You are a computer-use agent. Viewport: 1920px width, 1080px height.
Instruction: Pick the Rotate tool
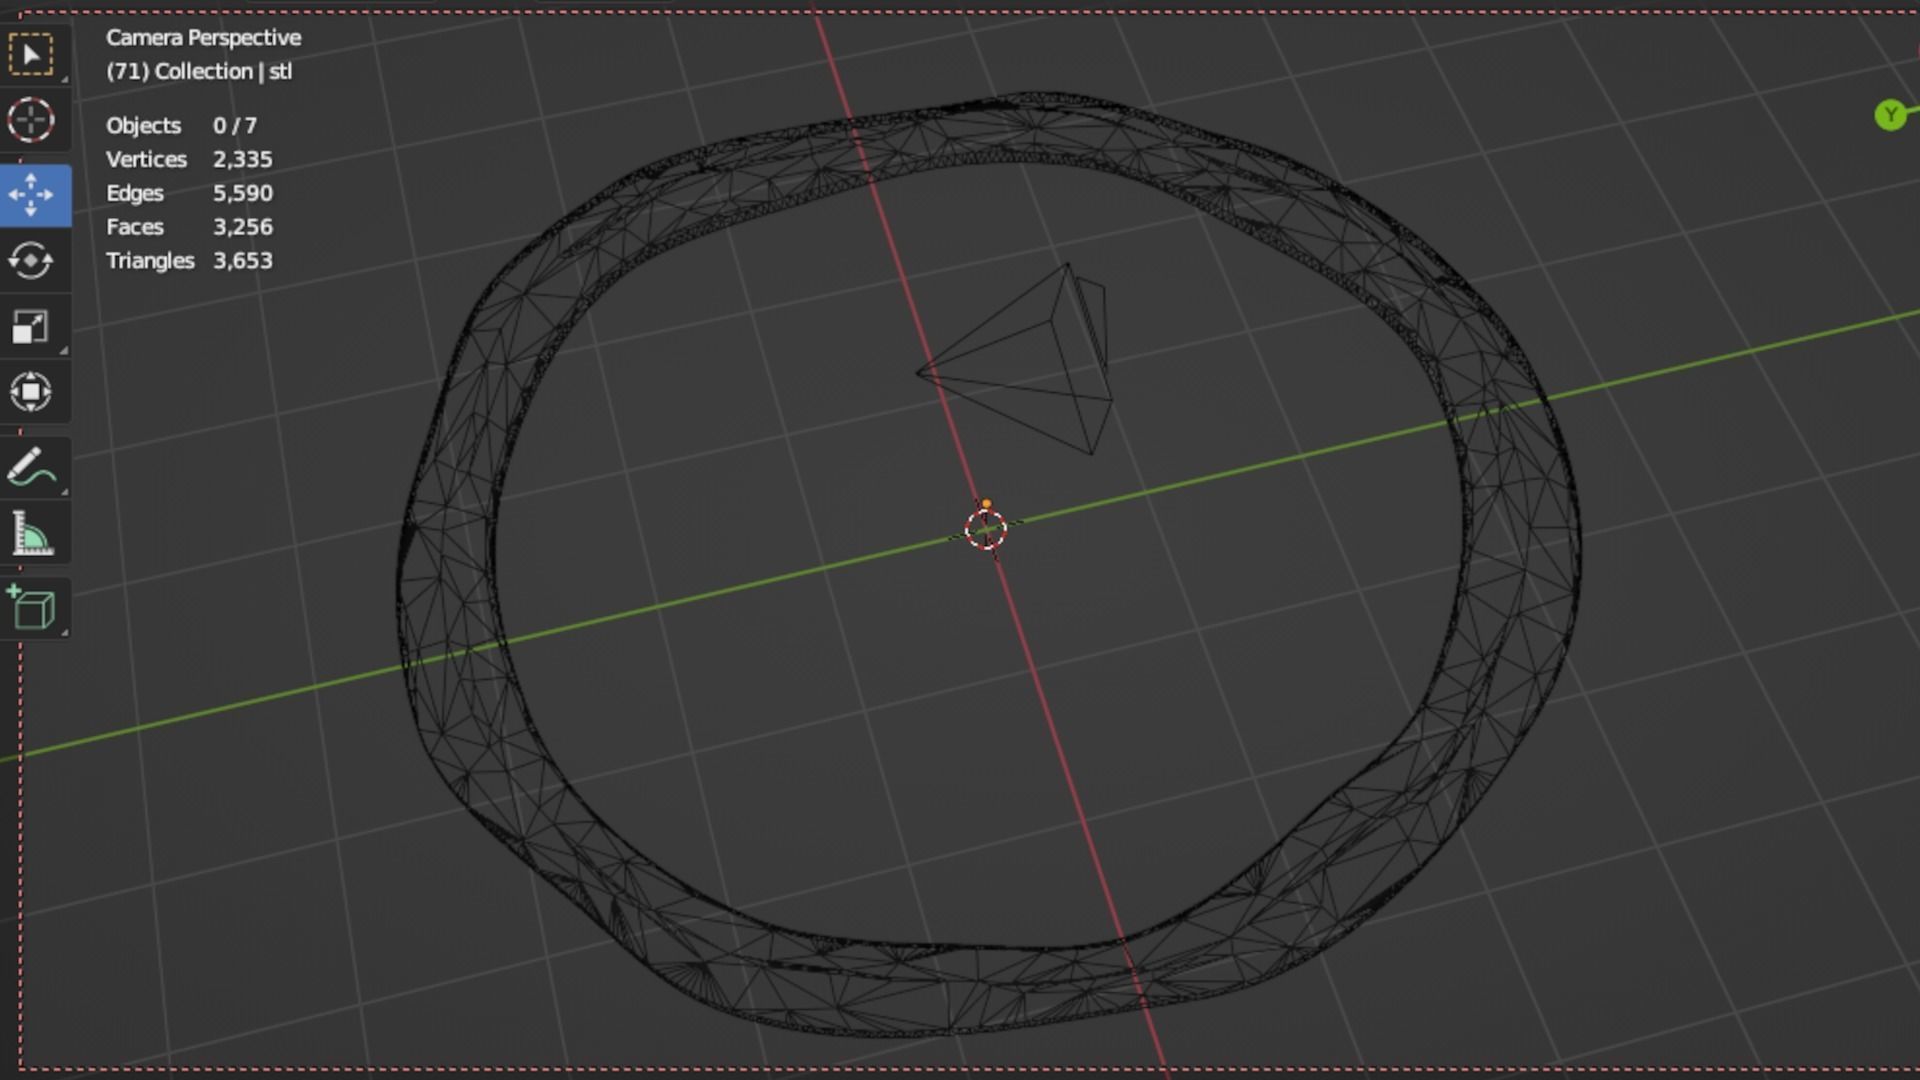[31, 261]
